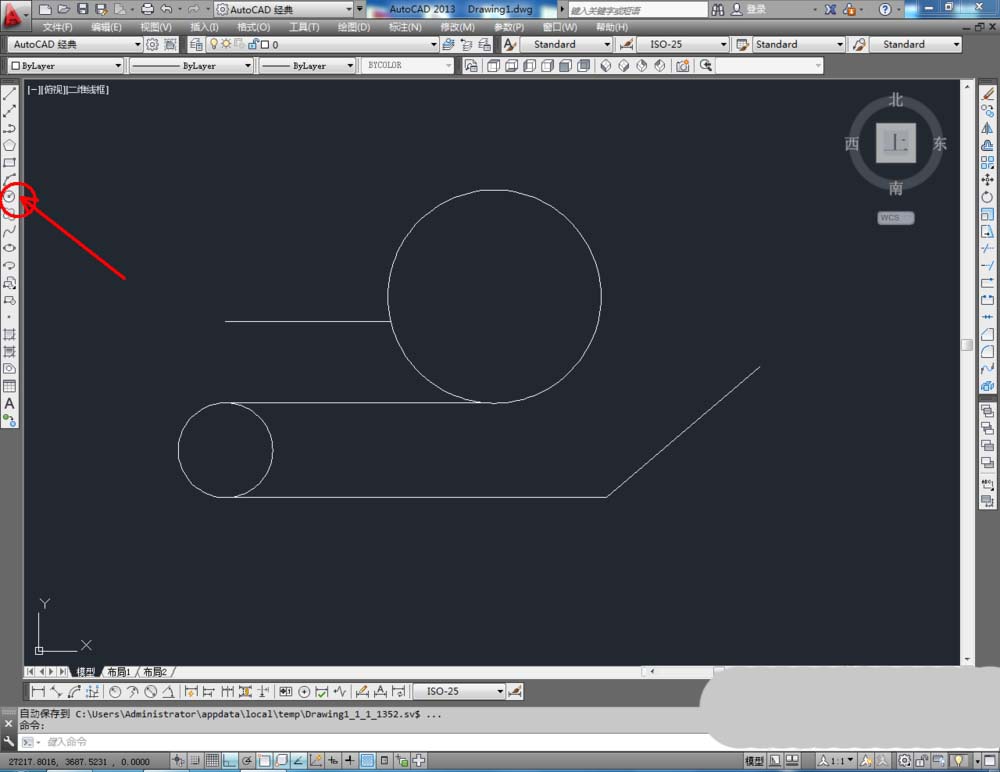Click the vertical scrollbar thumb

pyautogui.click(x=967, y=345)
